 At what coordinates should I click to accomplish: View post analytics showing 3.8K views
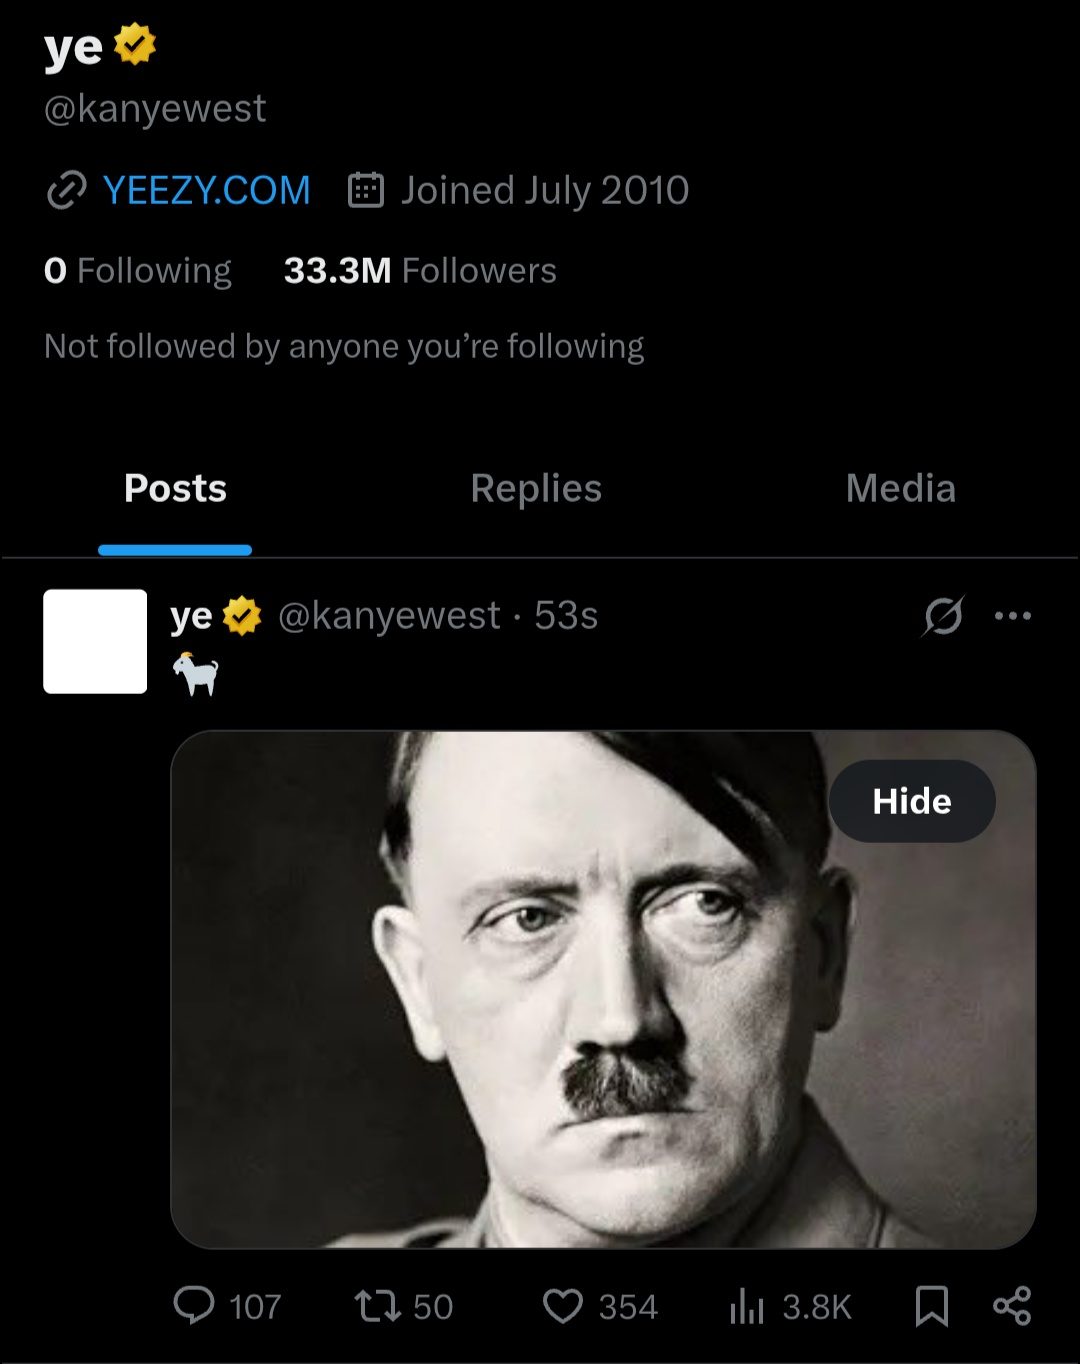(x=745, y=1305)
